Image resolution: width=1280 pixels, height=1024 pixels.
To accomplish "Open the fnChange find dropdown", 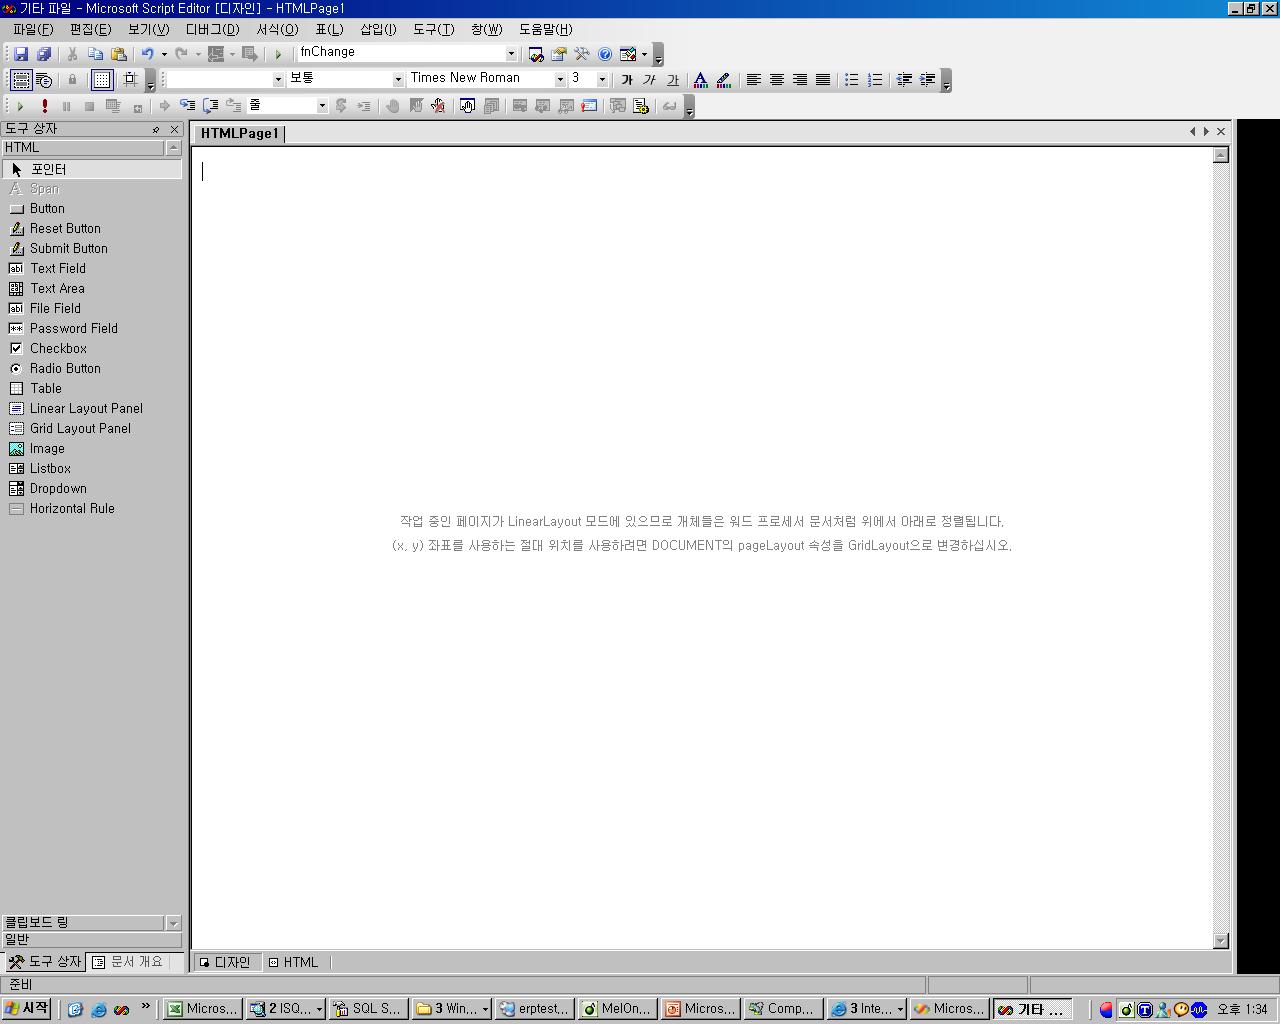I will (511, 54).
